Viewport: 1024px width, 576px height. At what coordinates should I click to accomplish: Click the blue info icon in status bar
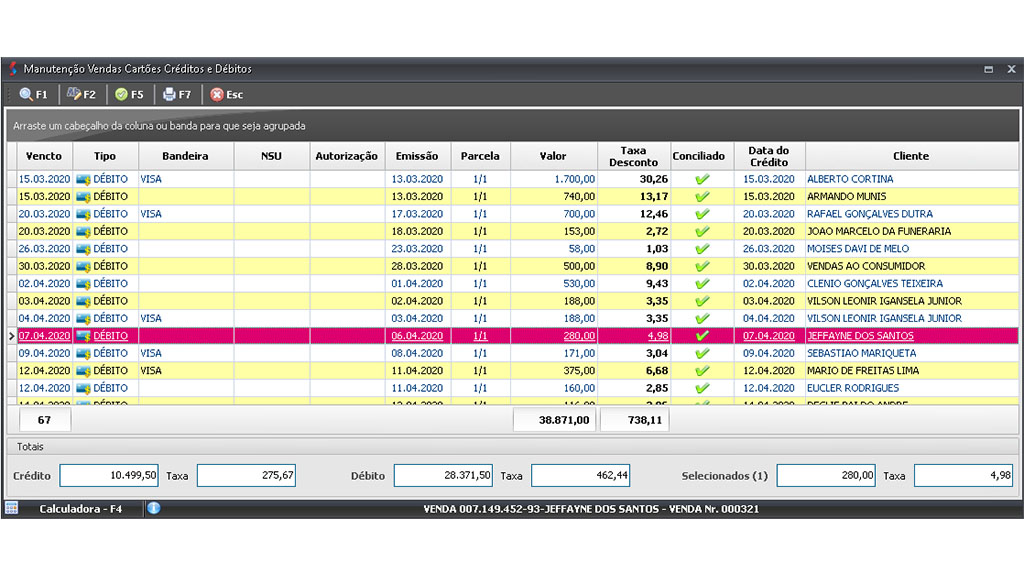(x=153, y=508)
